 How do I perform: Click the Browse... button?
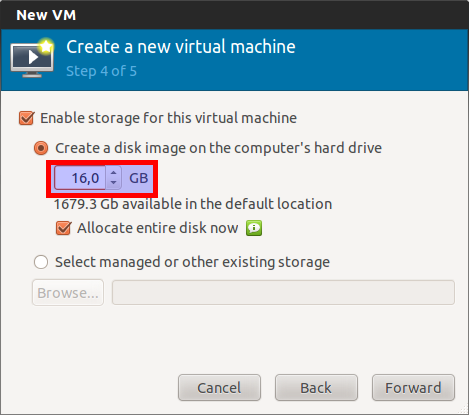pyautogui.click(x=68, y=293)
